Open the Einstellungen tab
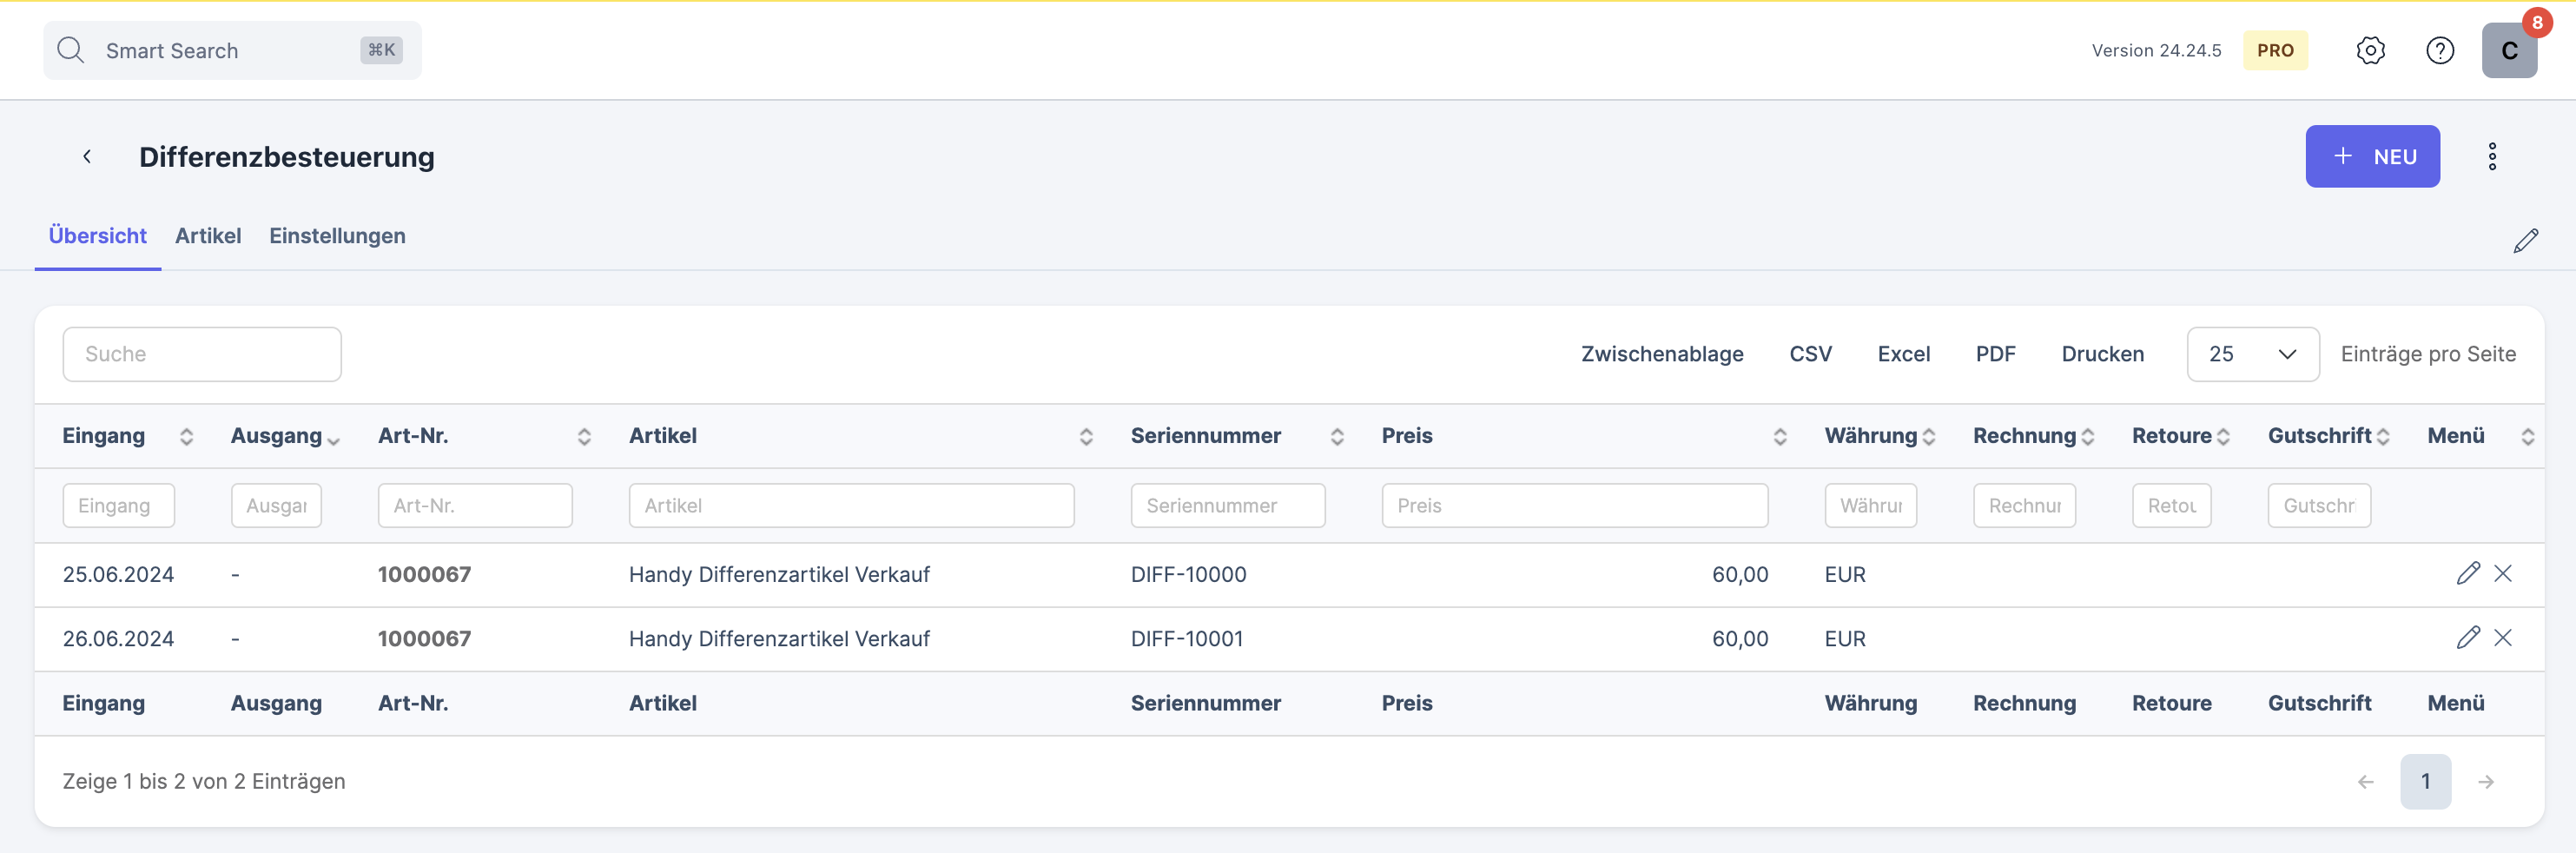2576x853 pixels. [x=337, y=236]
